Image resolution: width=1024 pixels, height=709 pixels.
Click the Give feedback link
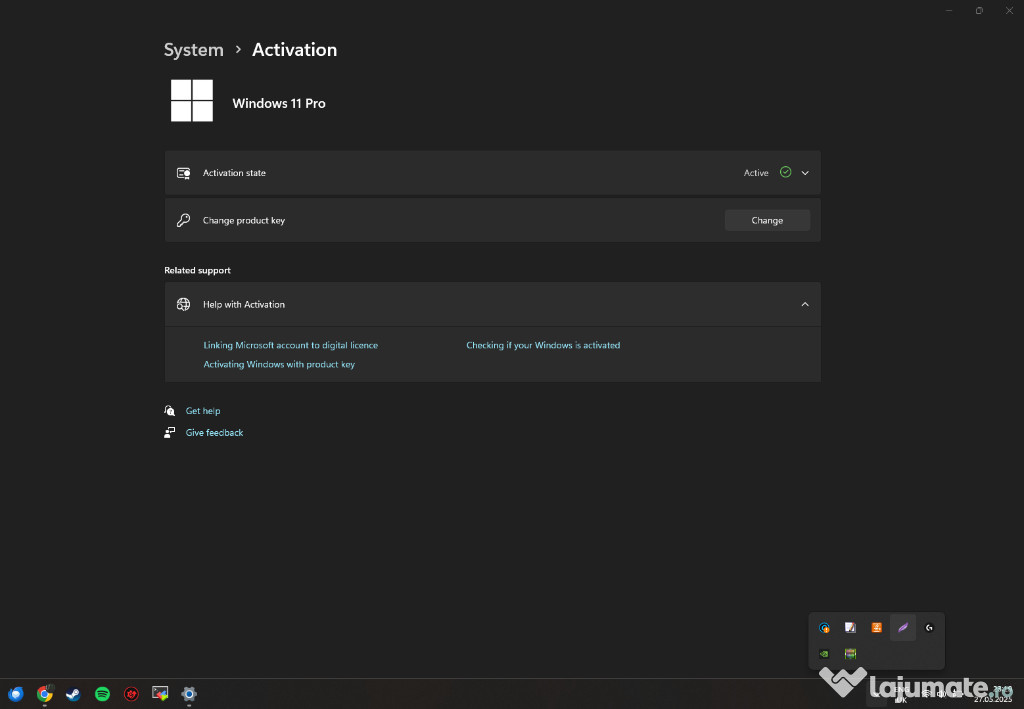coord(214,432)
